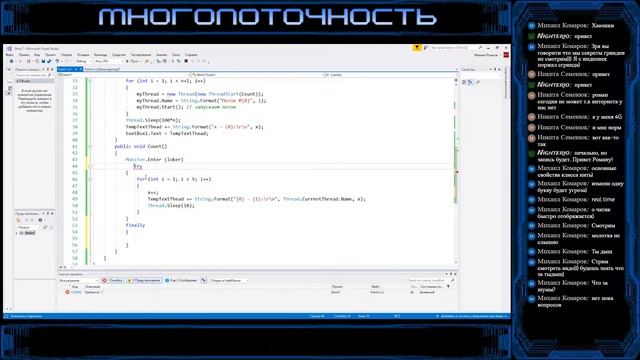
Task: Open the Вид menu
Action: 37,55
